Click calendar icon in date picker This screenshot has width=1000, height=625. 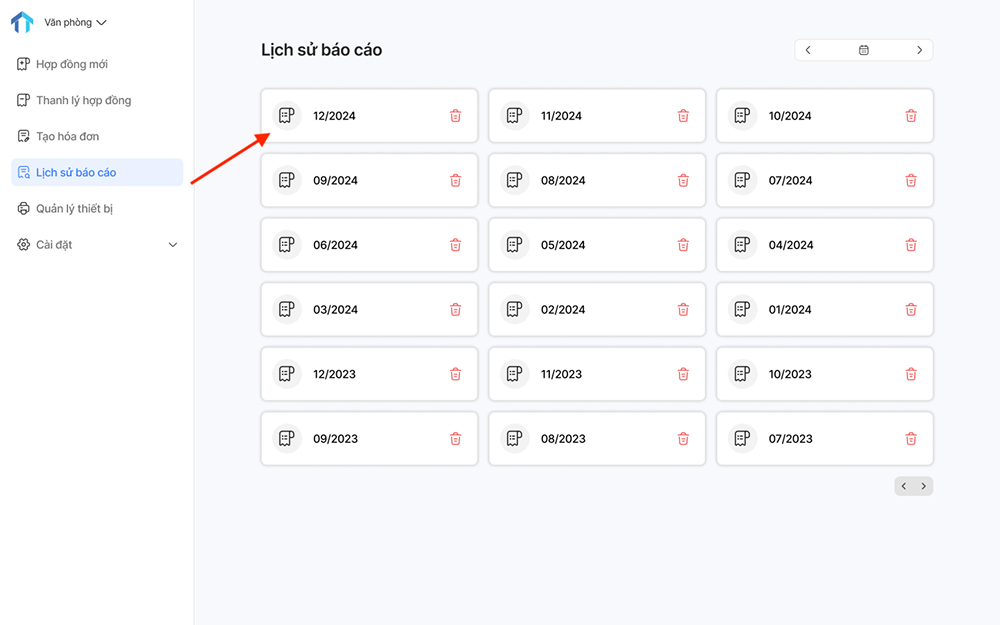pos(864,50)
